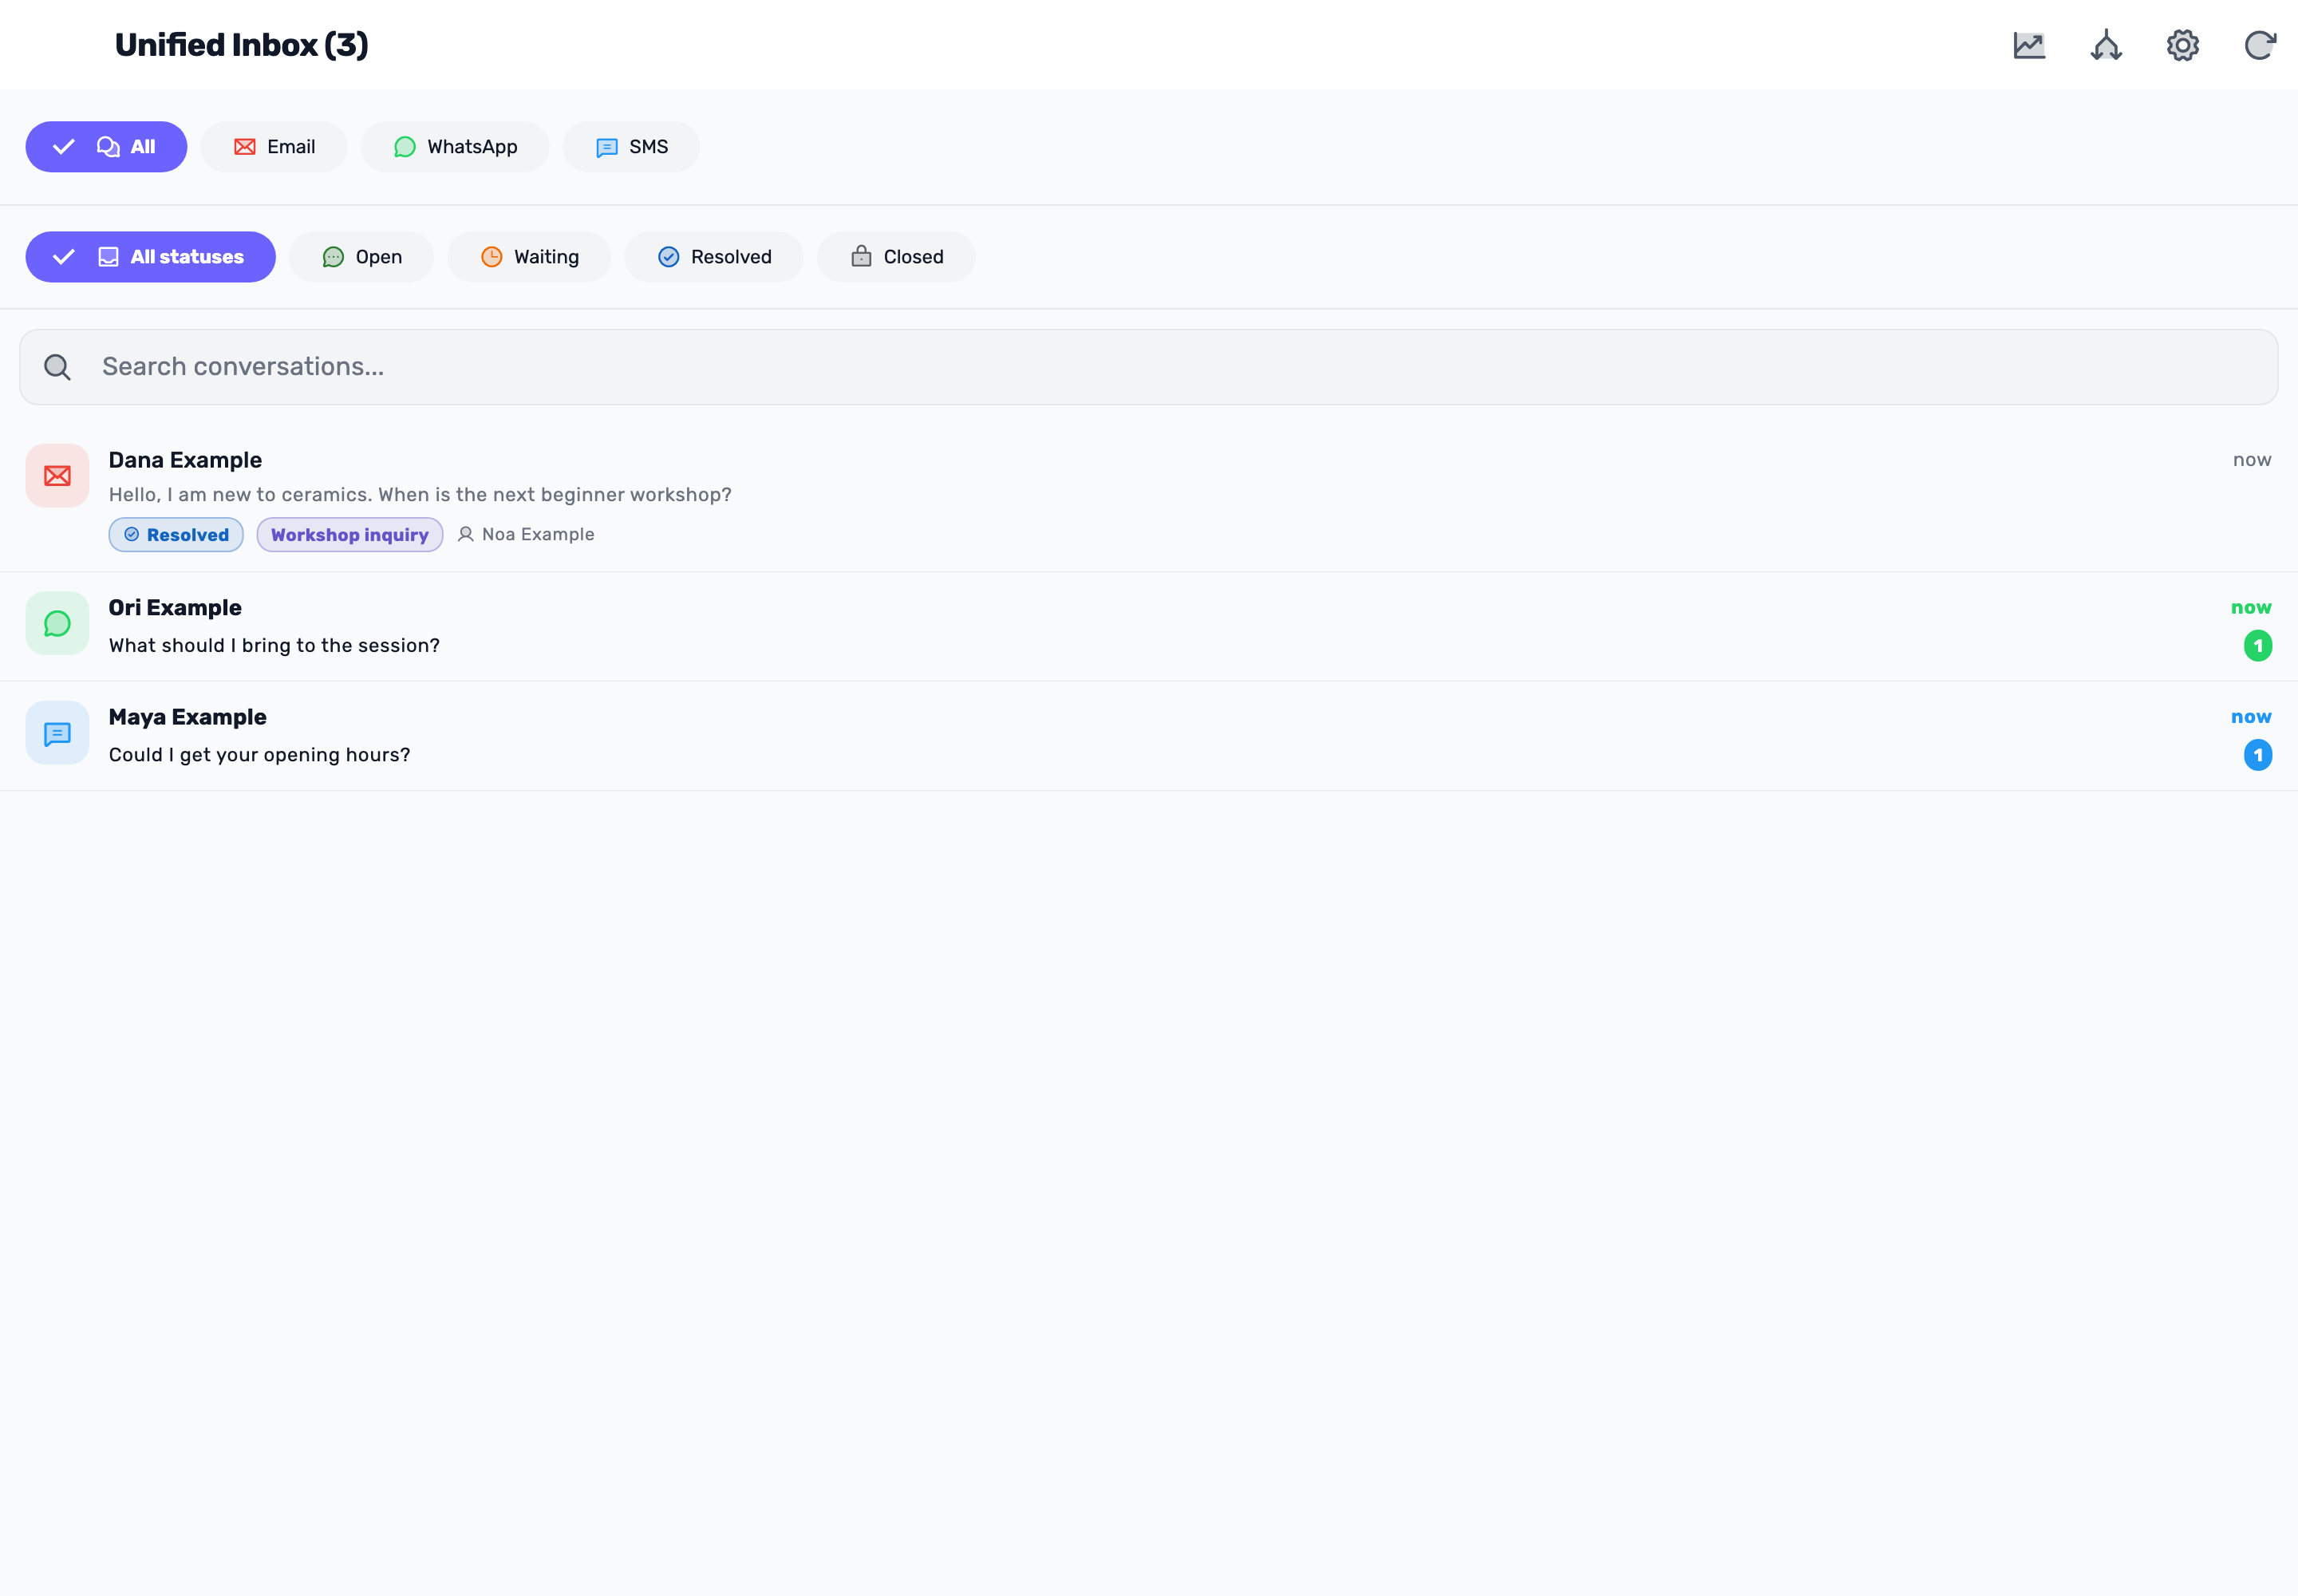Viewport: 2298px width, 1596px height.
Task: Open Maya Example SMS channel icon
Action: (57, 733)
